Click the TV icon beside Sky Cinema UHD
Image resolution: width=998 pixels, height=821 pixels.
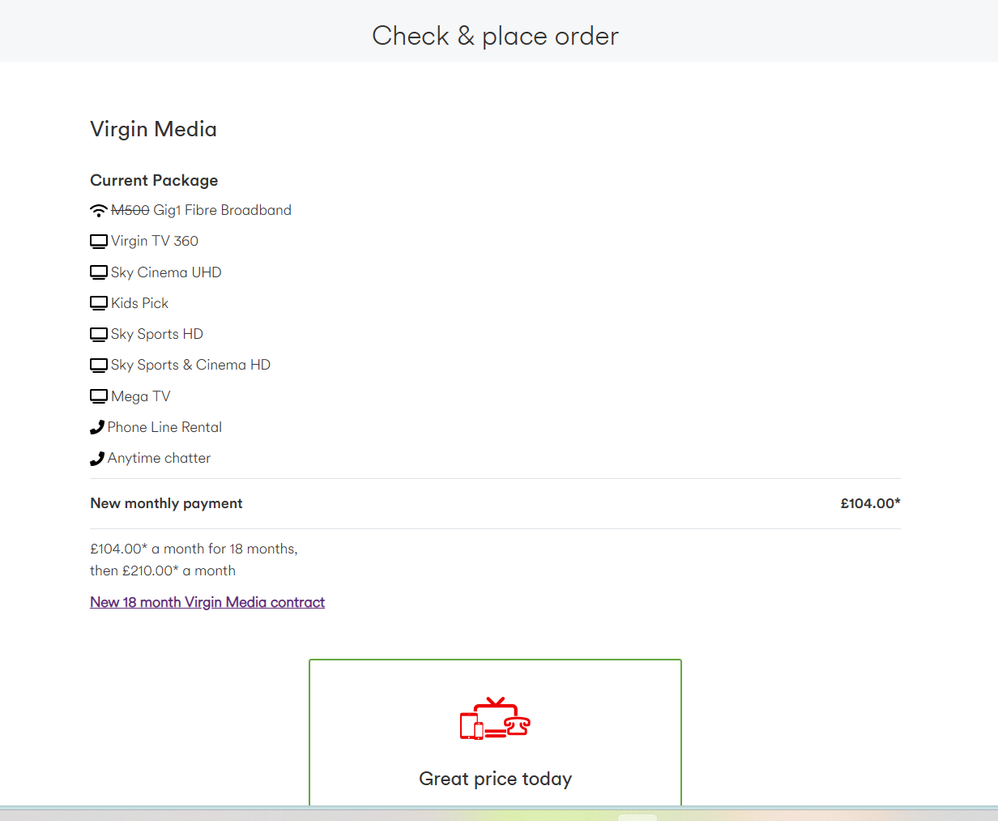99,272
